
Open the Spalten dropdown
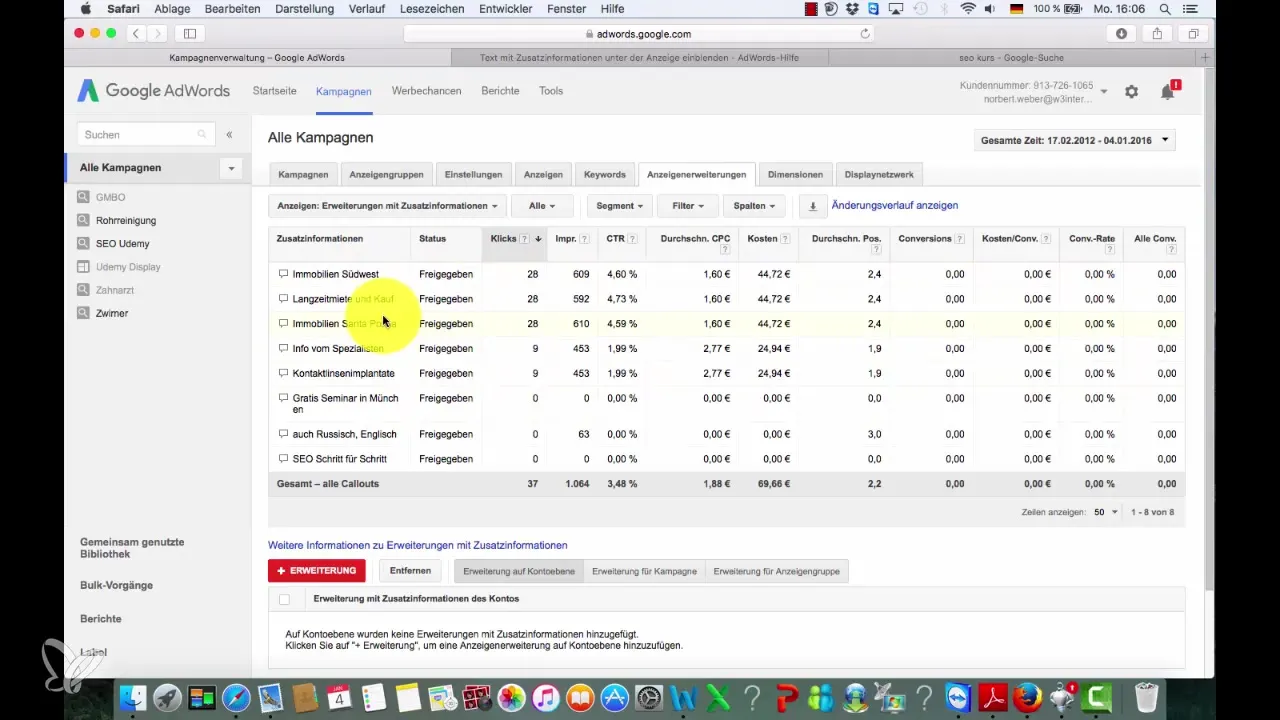(x=755, y=206)
